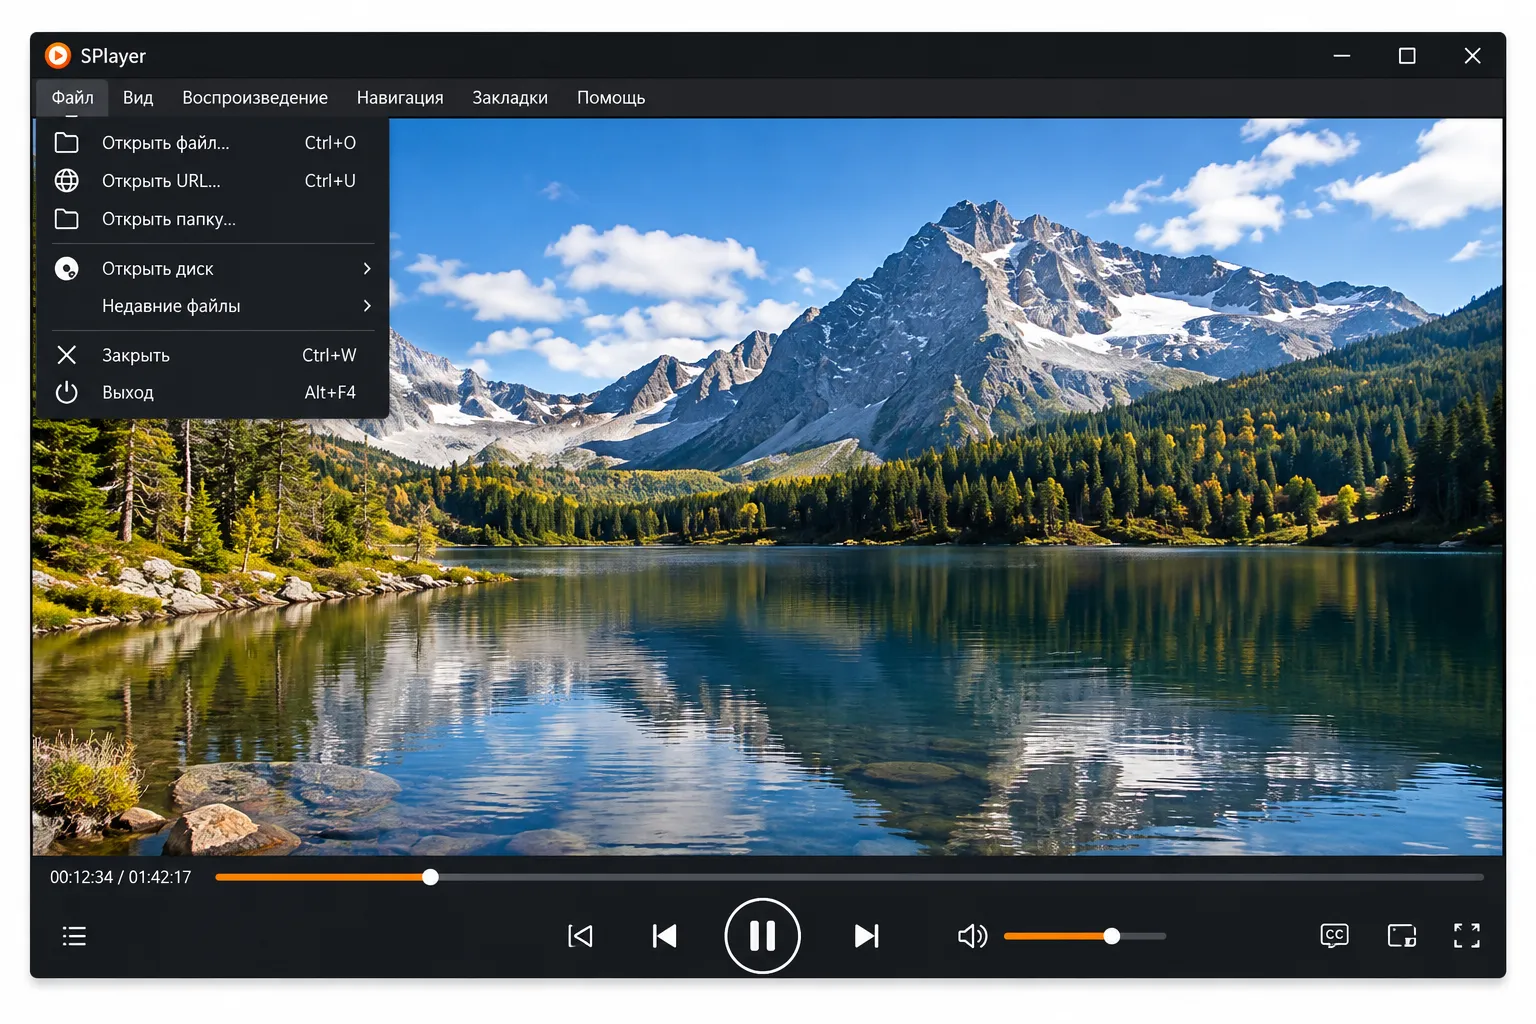The height and width of the screenshot is (1024, 1536).
Task: Open the Навигация menu
Action: coord(400,97)
